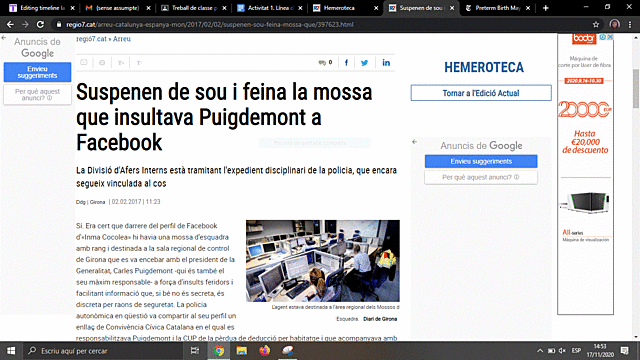Click Per què aquest anunci in left ad
Viewport: 640px width, 360px height.
(x=37, y=94)
